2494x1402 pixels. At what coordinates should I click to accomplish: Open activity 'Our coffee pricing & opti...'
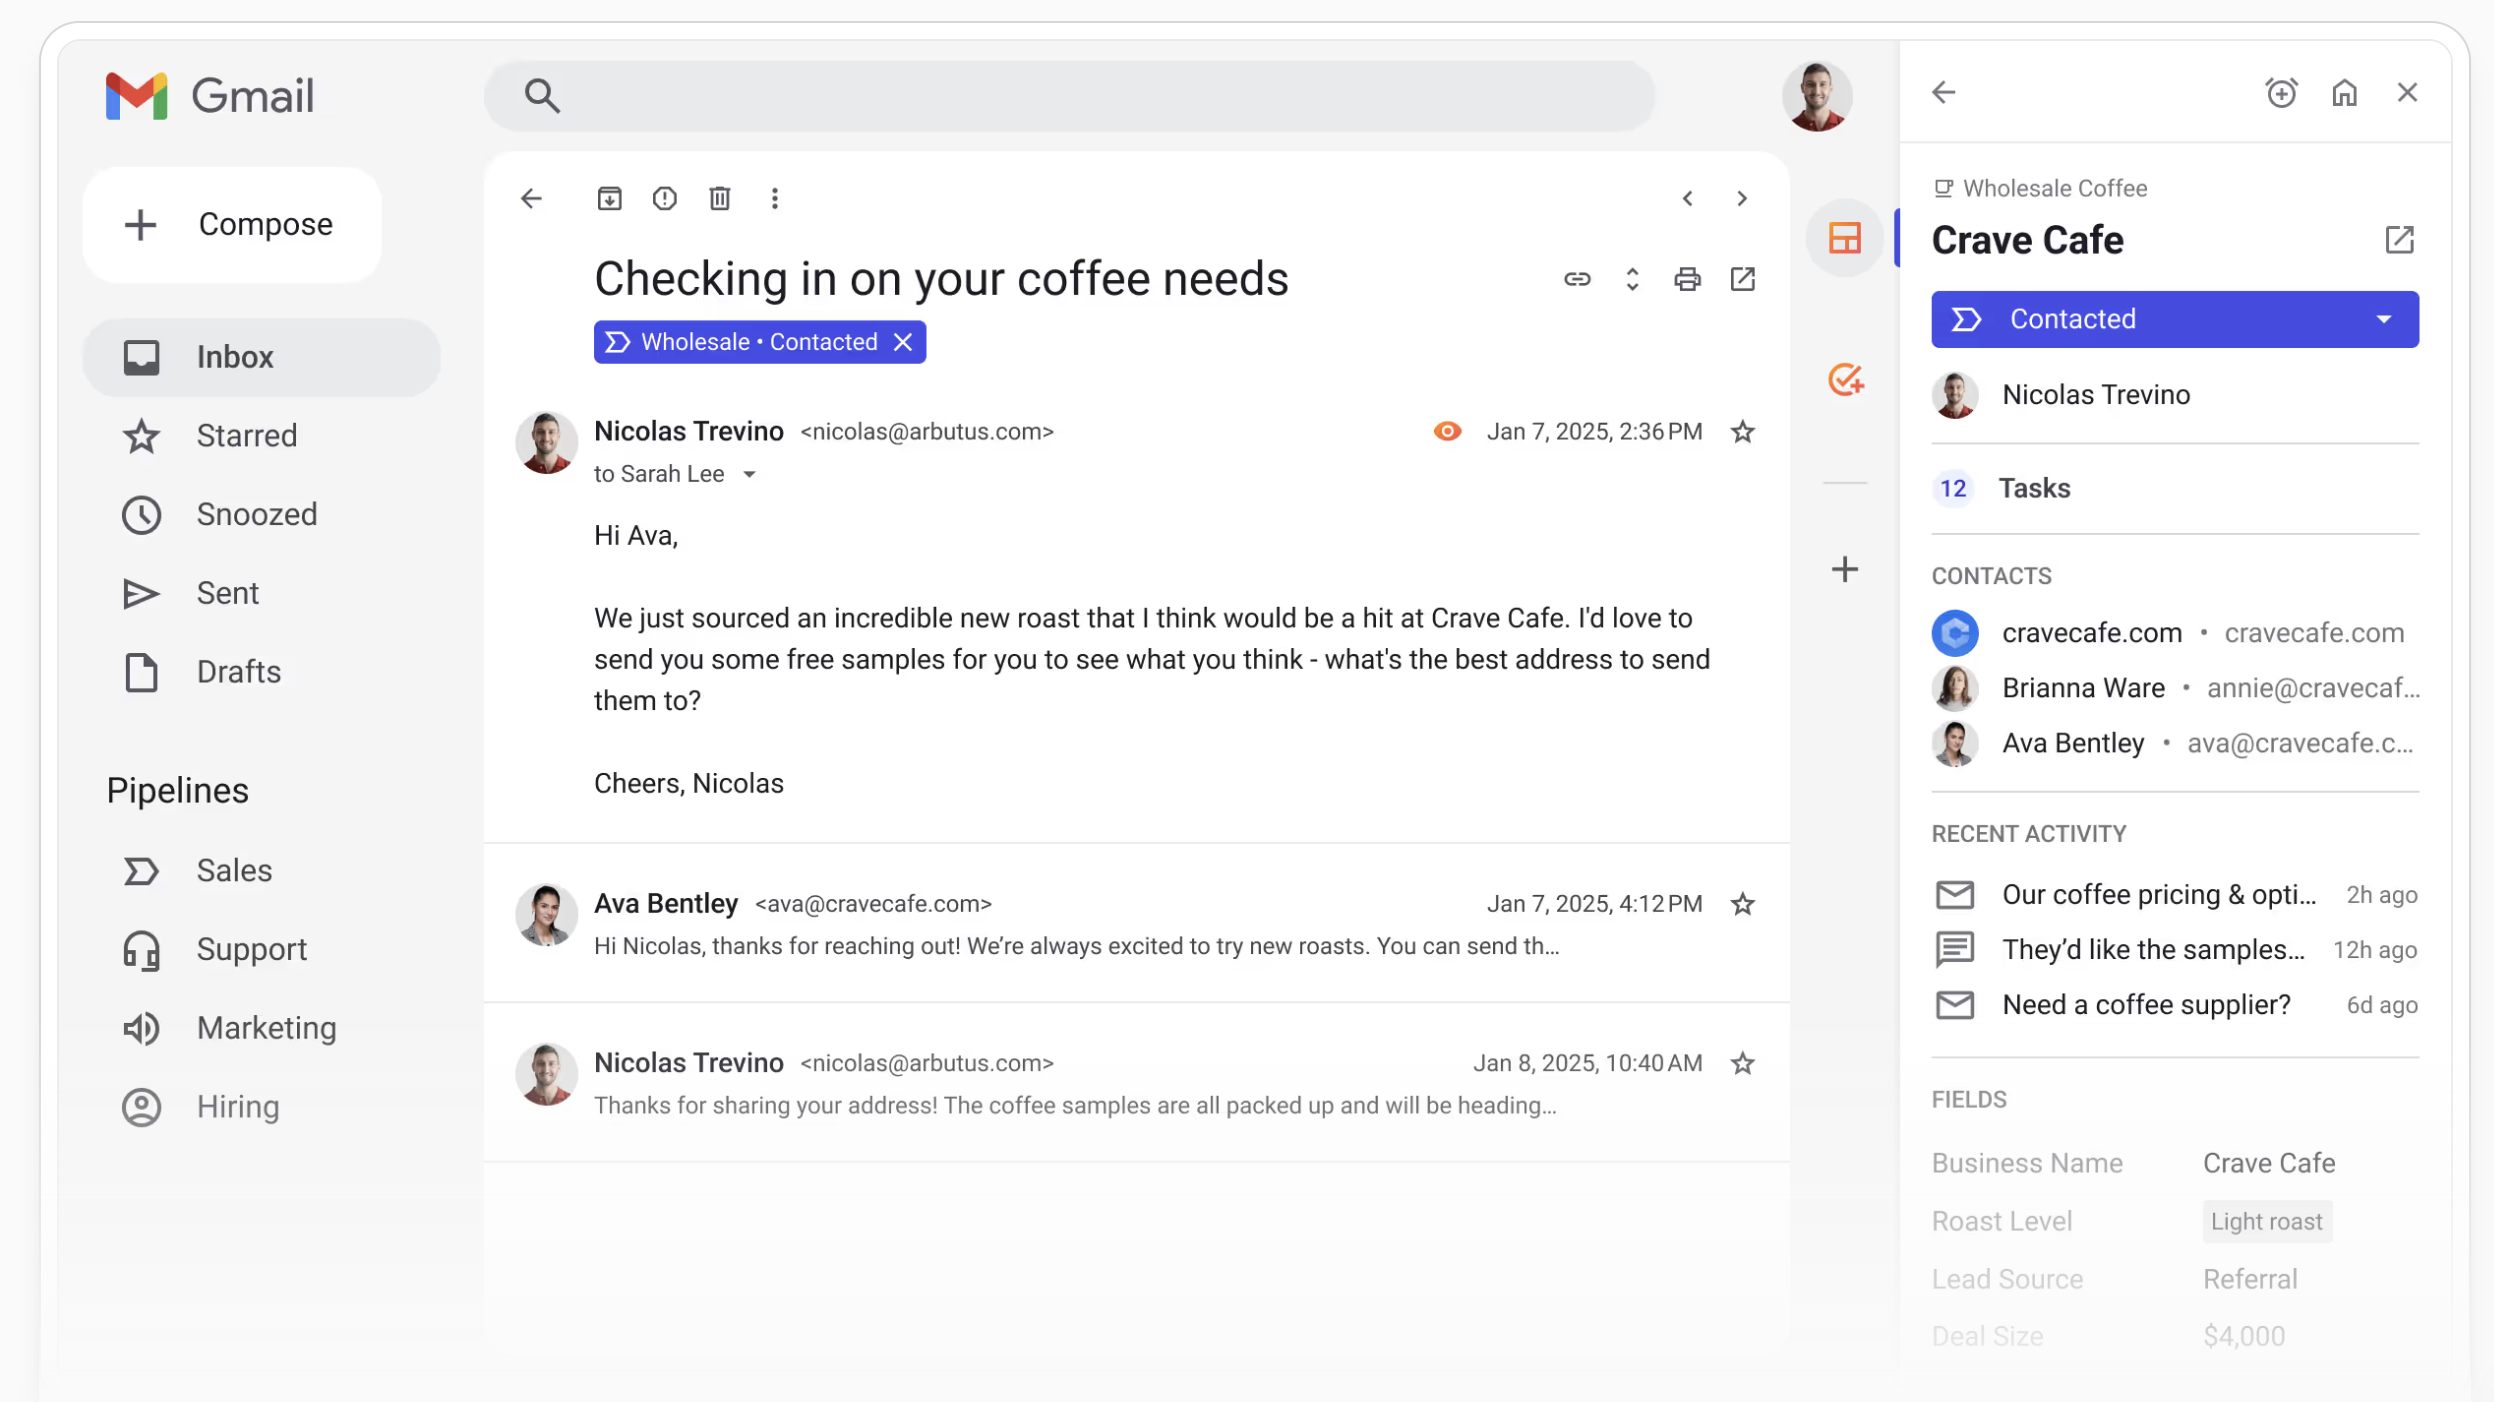click(2173, 895)
